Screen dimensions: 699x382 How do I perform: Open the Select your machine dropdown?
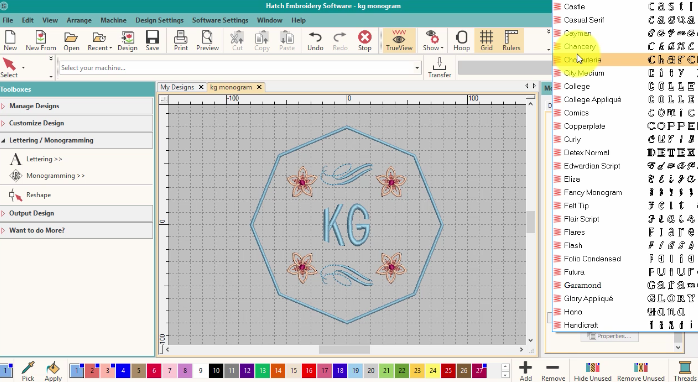tap(417, 68)
